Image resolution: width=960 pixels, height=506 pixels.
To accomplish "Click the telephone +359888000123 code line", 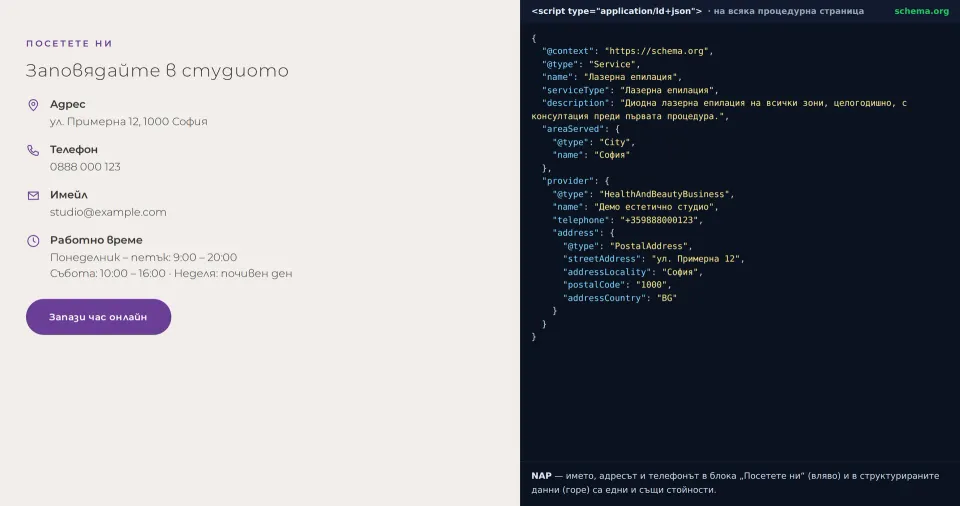I will click(x=628, y=220).
